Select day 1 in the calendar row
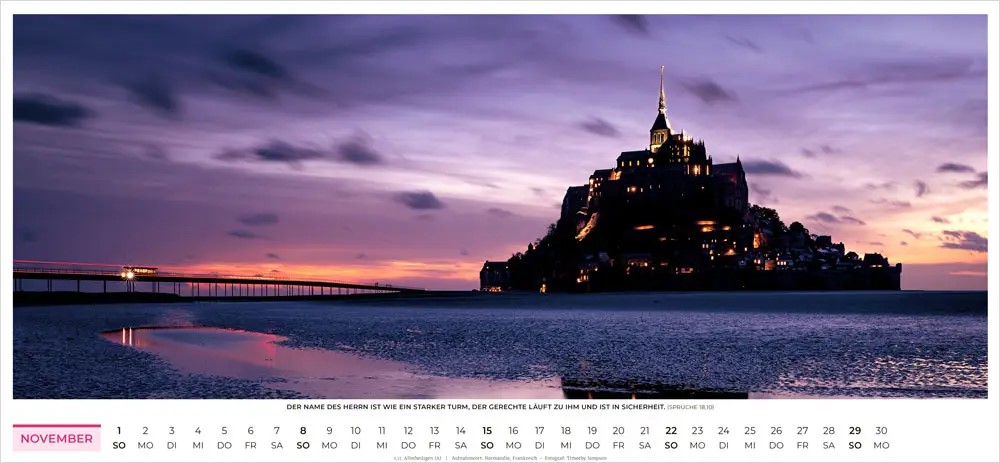The height and width of the screenshot is (463, 1000). [x=119, y=430]
